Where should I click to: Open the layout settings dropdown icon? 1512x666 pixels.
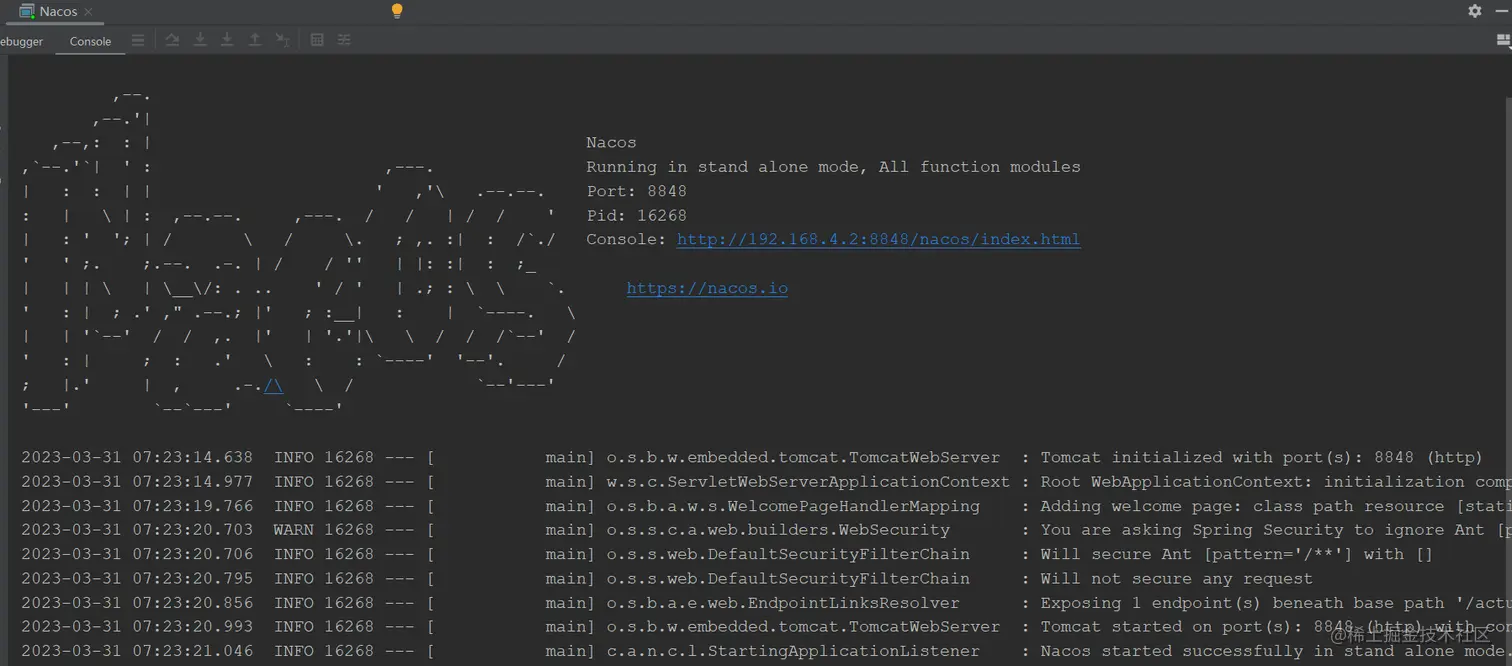1503,41
